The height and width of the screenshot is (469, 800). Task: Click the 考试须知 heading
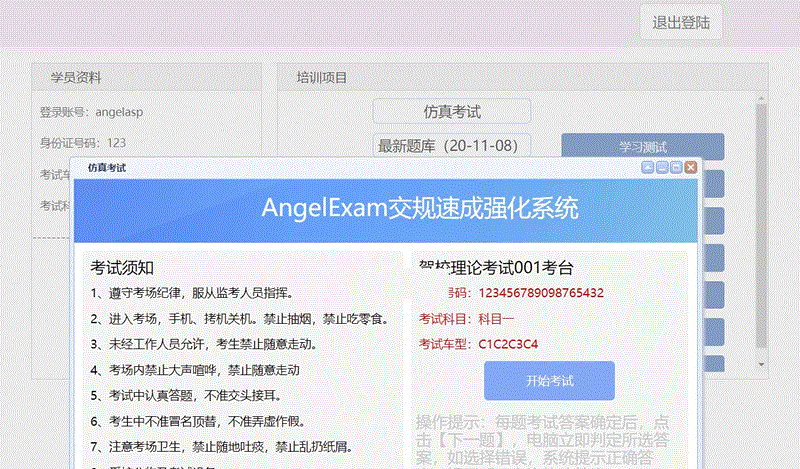122,267
